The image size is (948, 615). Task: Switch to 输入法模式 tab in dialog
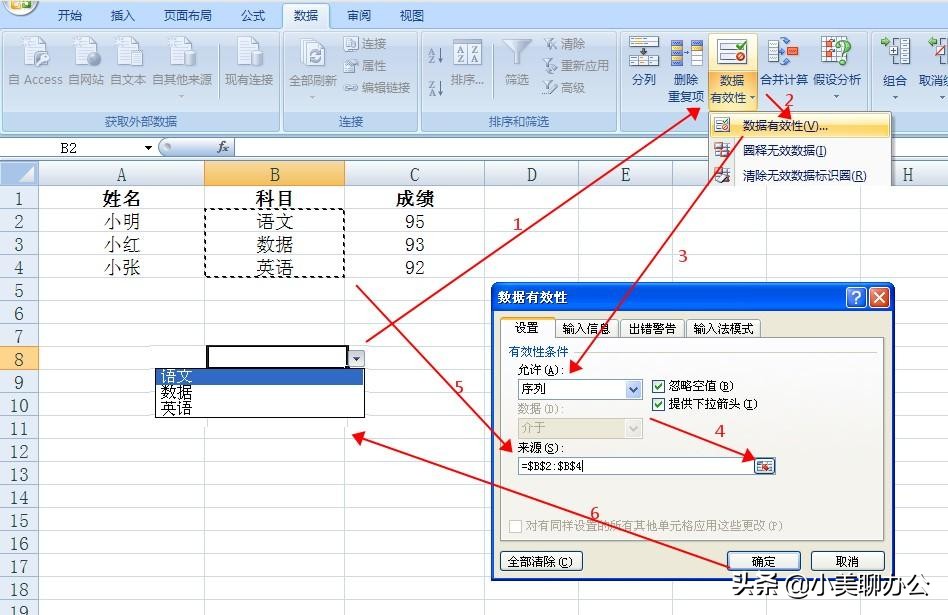click(x=723, y=328)
